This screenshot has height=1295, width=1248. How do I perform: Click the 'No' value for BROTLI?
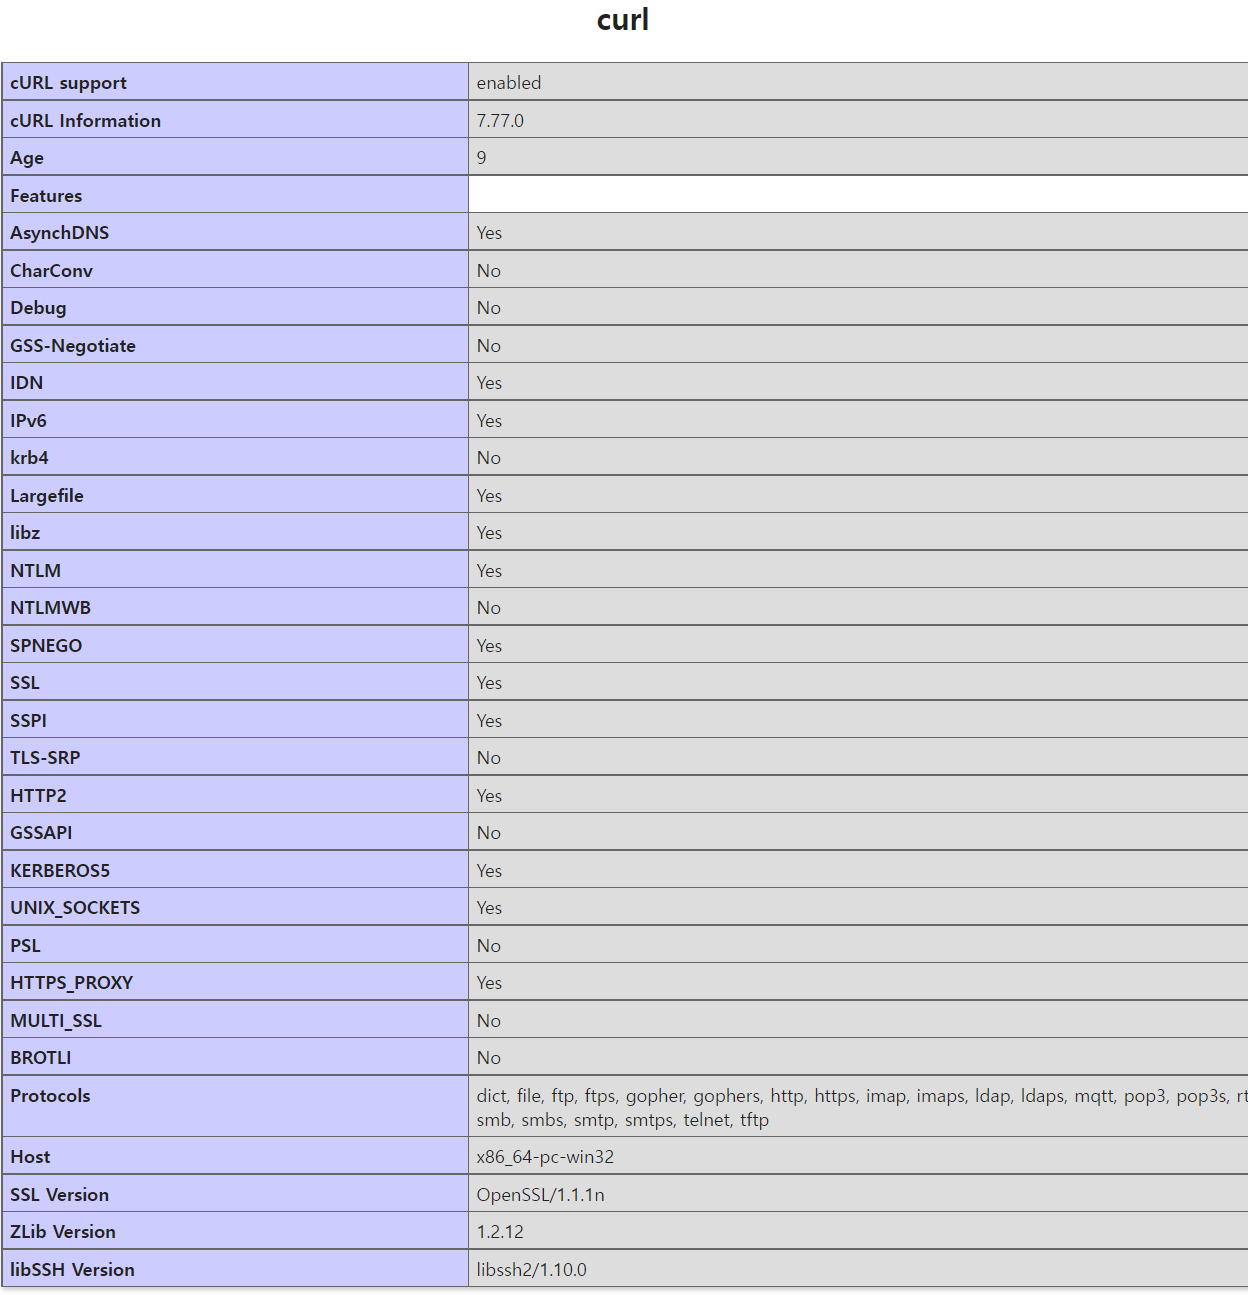click(x=489, y=1058)
